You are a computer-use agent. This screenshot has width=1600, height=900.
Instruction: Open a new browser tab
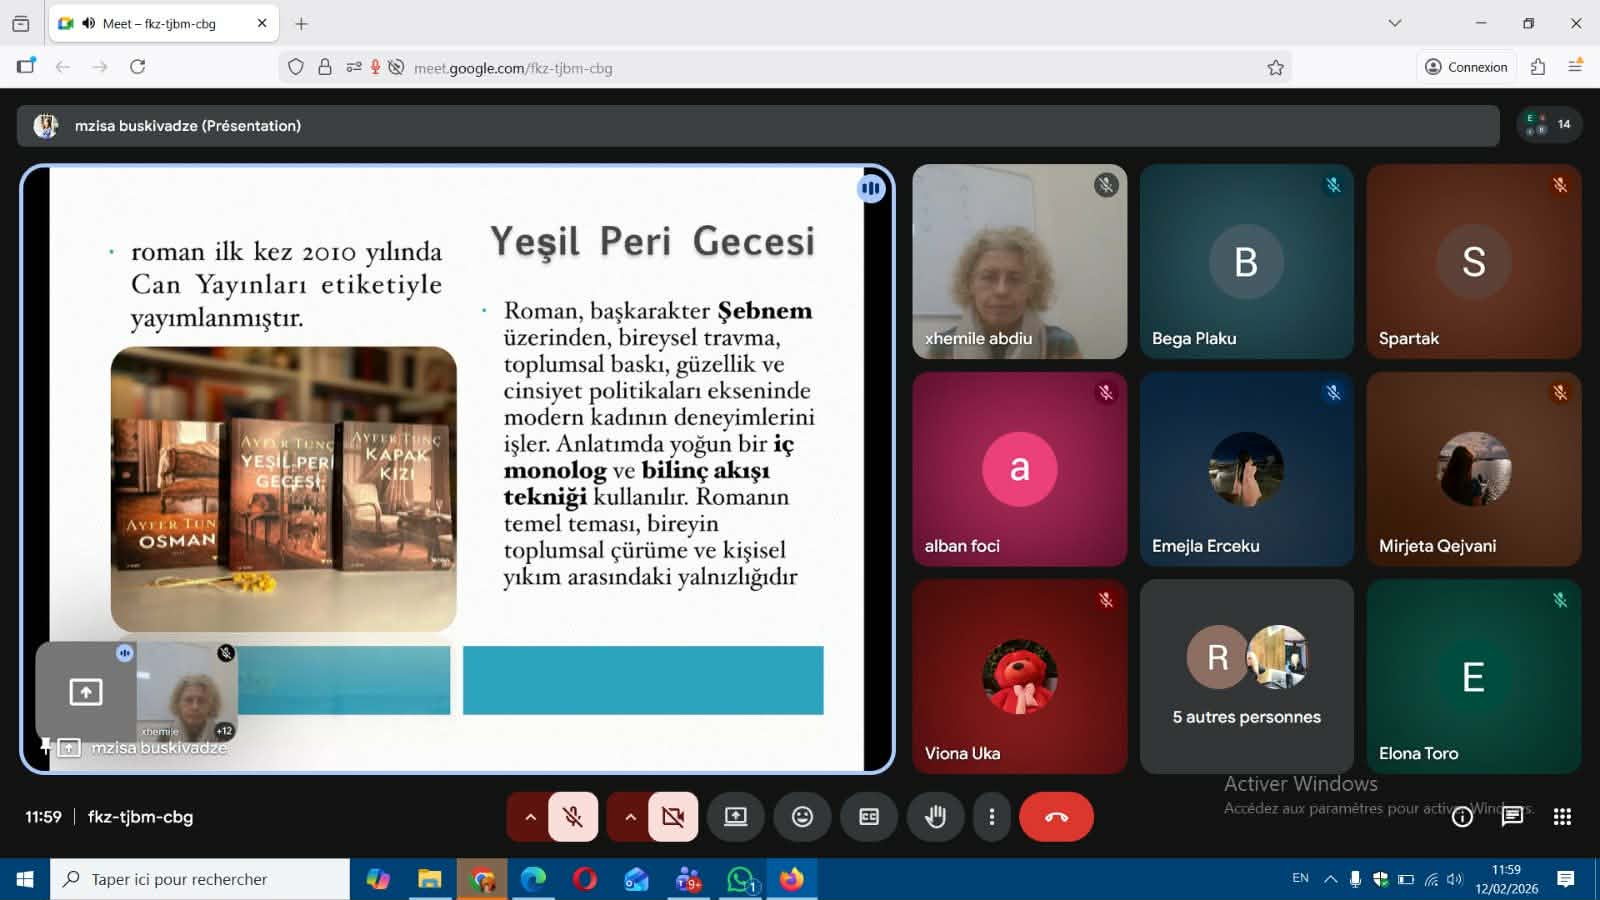[x=301, y=24]
